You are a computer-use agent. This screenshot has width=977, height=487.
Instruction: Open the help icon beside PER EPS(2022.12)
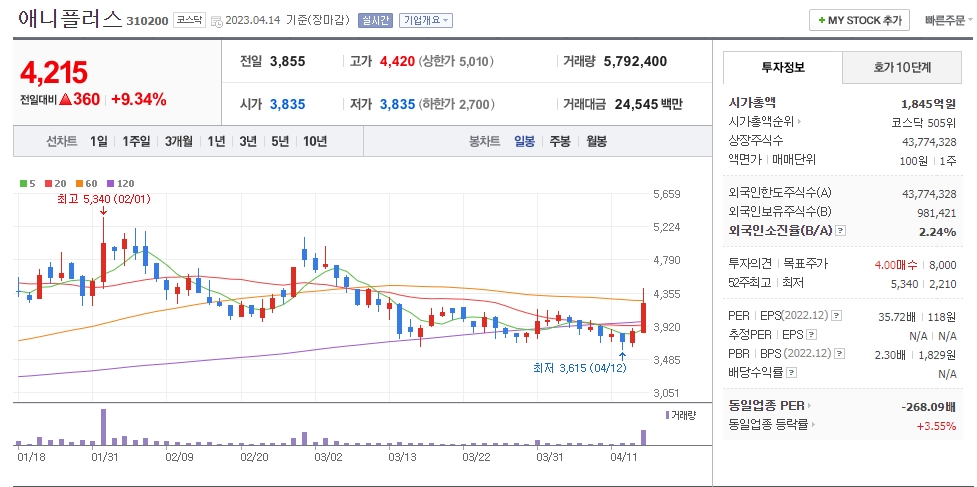[837, 316]
